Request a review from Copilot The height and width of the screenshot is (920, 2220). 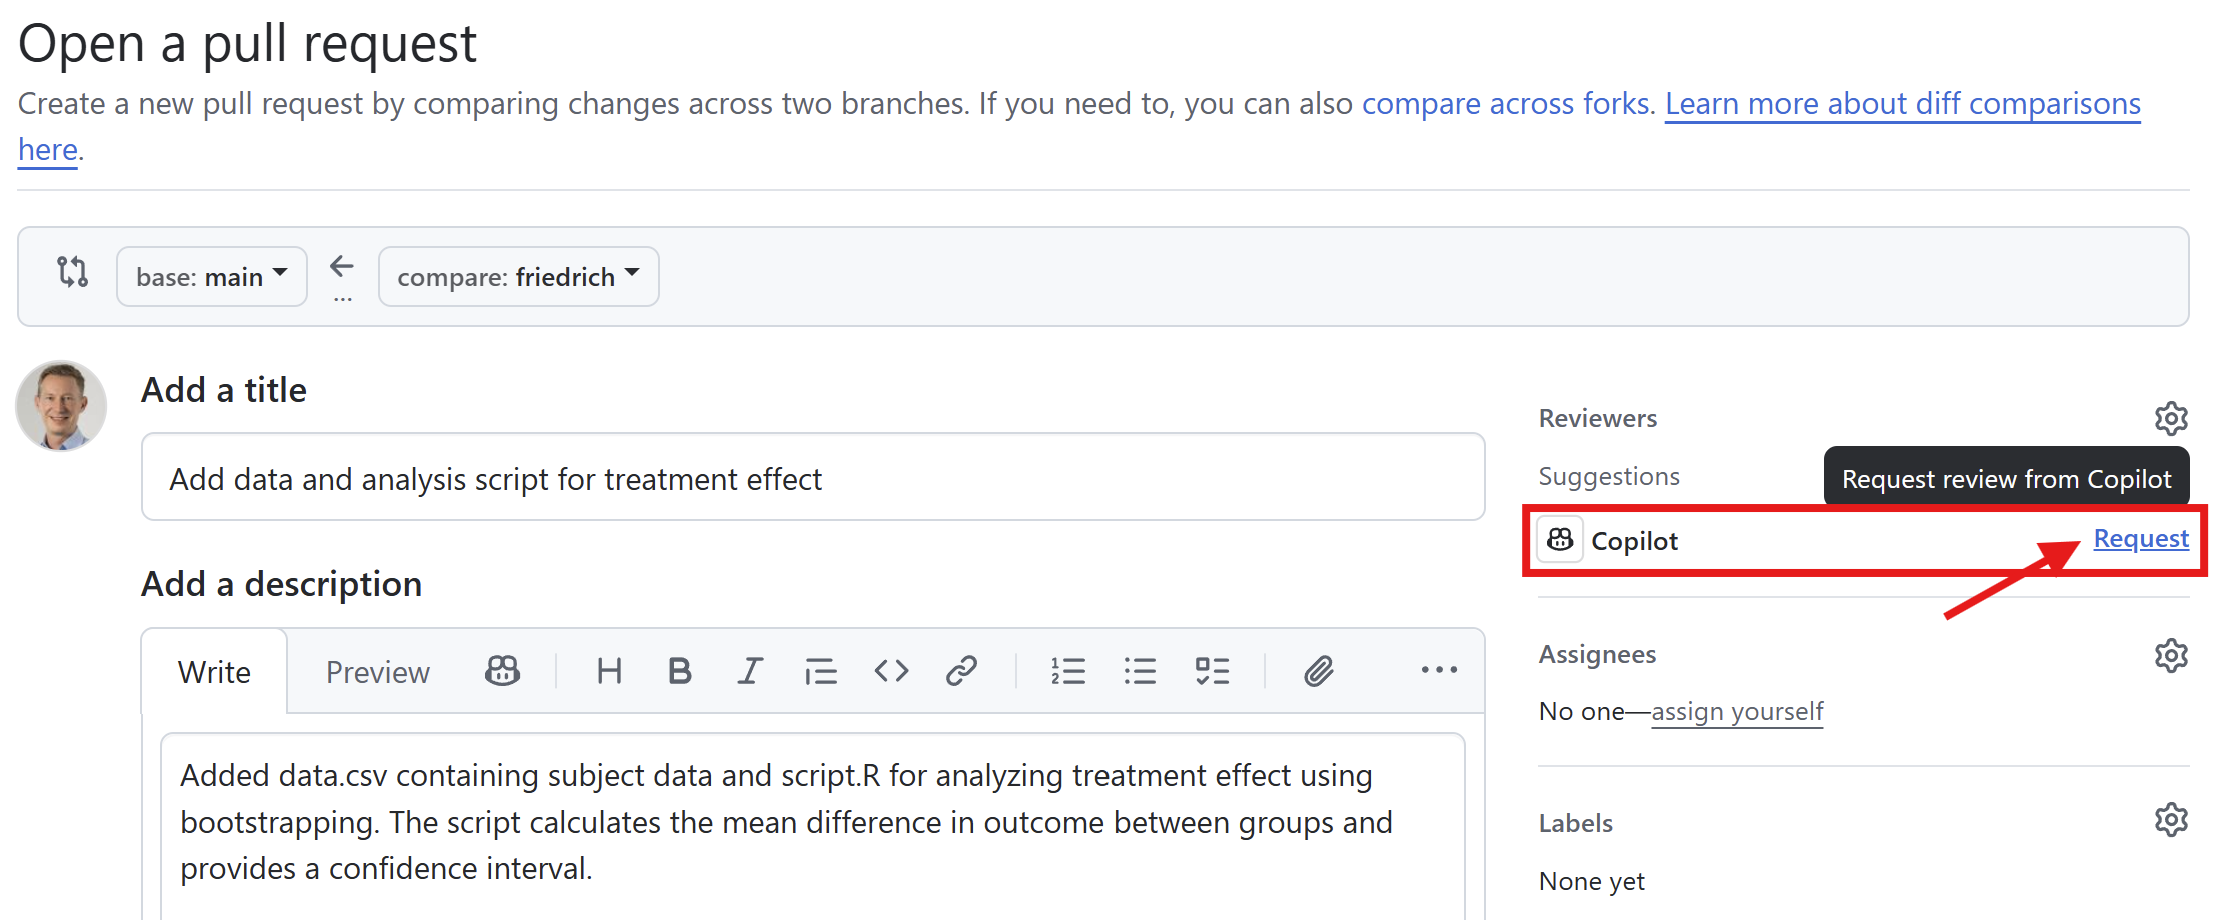[2140, 539]
